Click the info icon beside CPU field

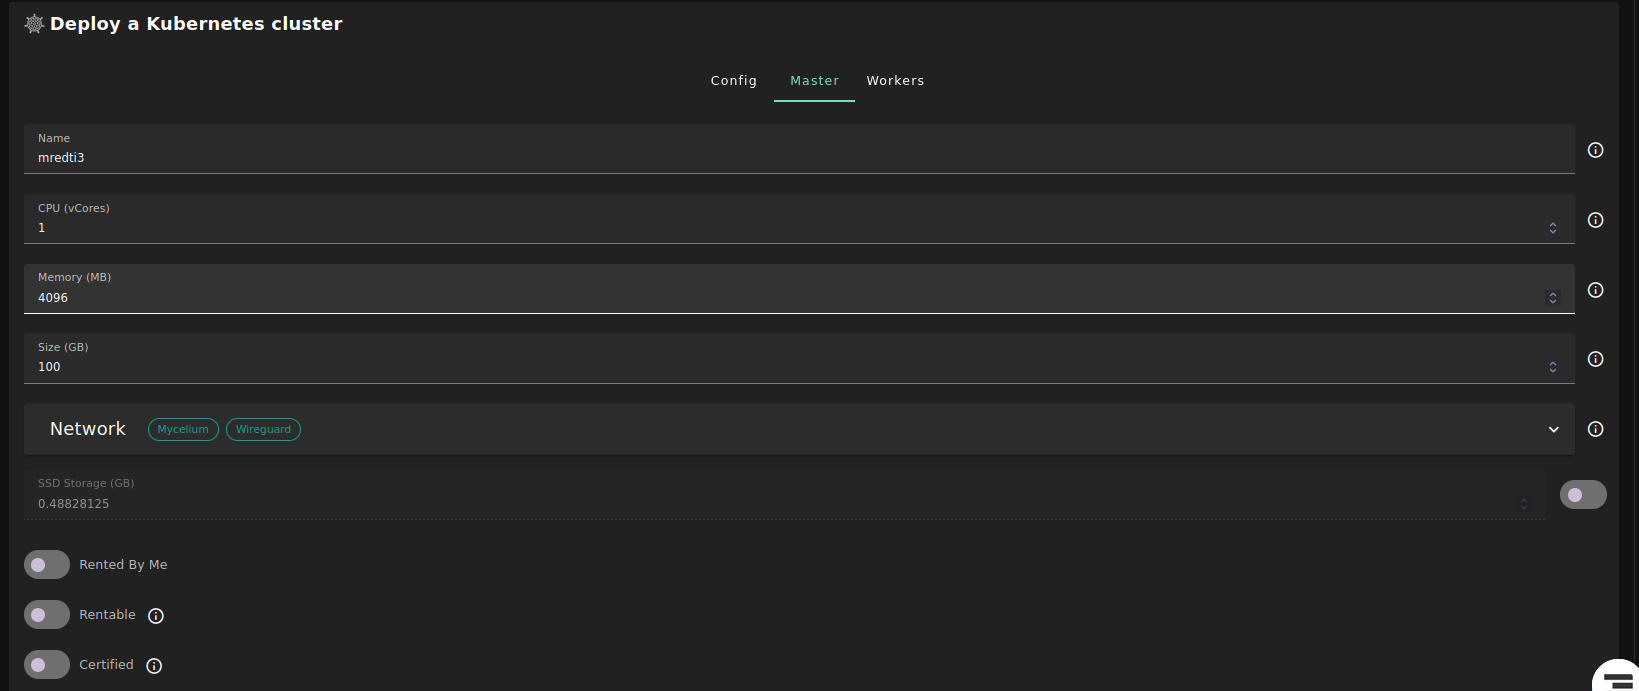tap(1595, 220)
